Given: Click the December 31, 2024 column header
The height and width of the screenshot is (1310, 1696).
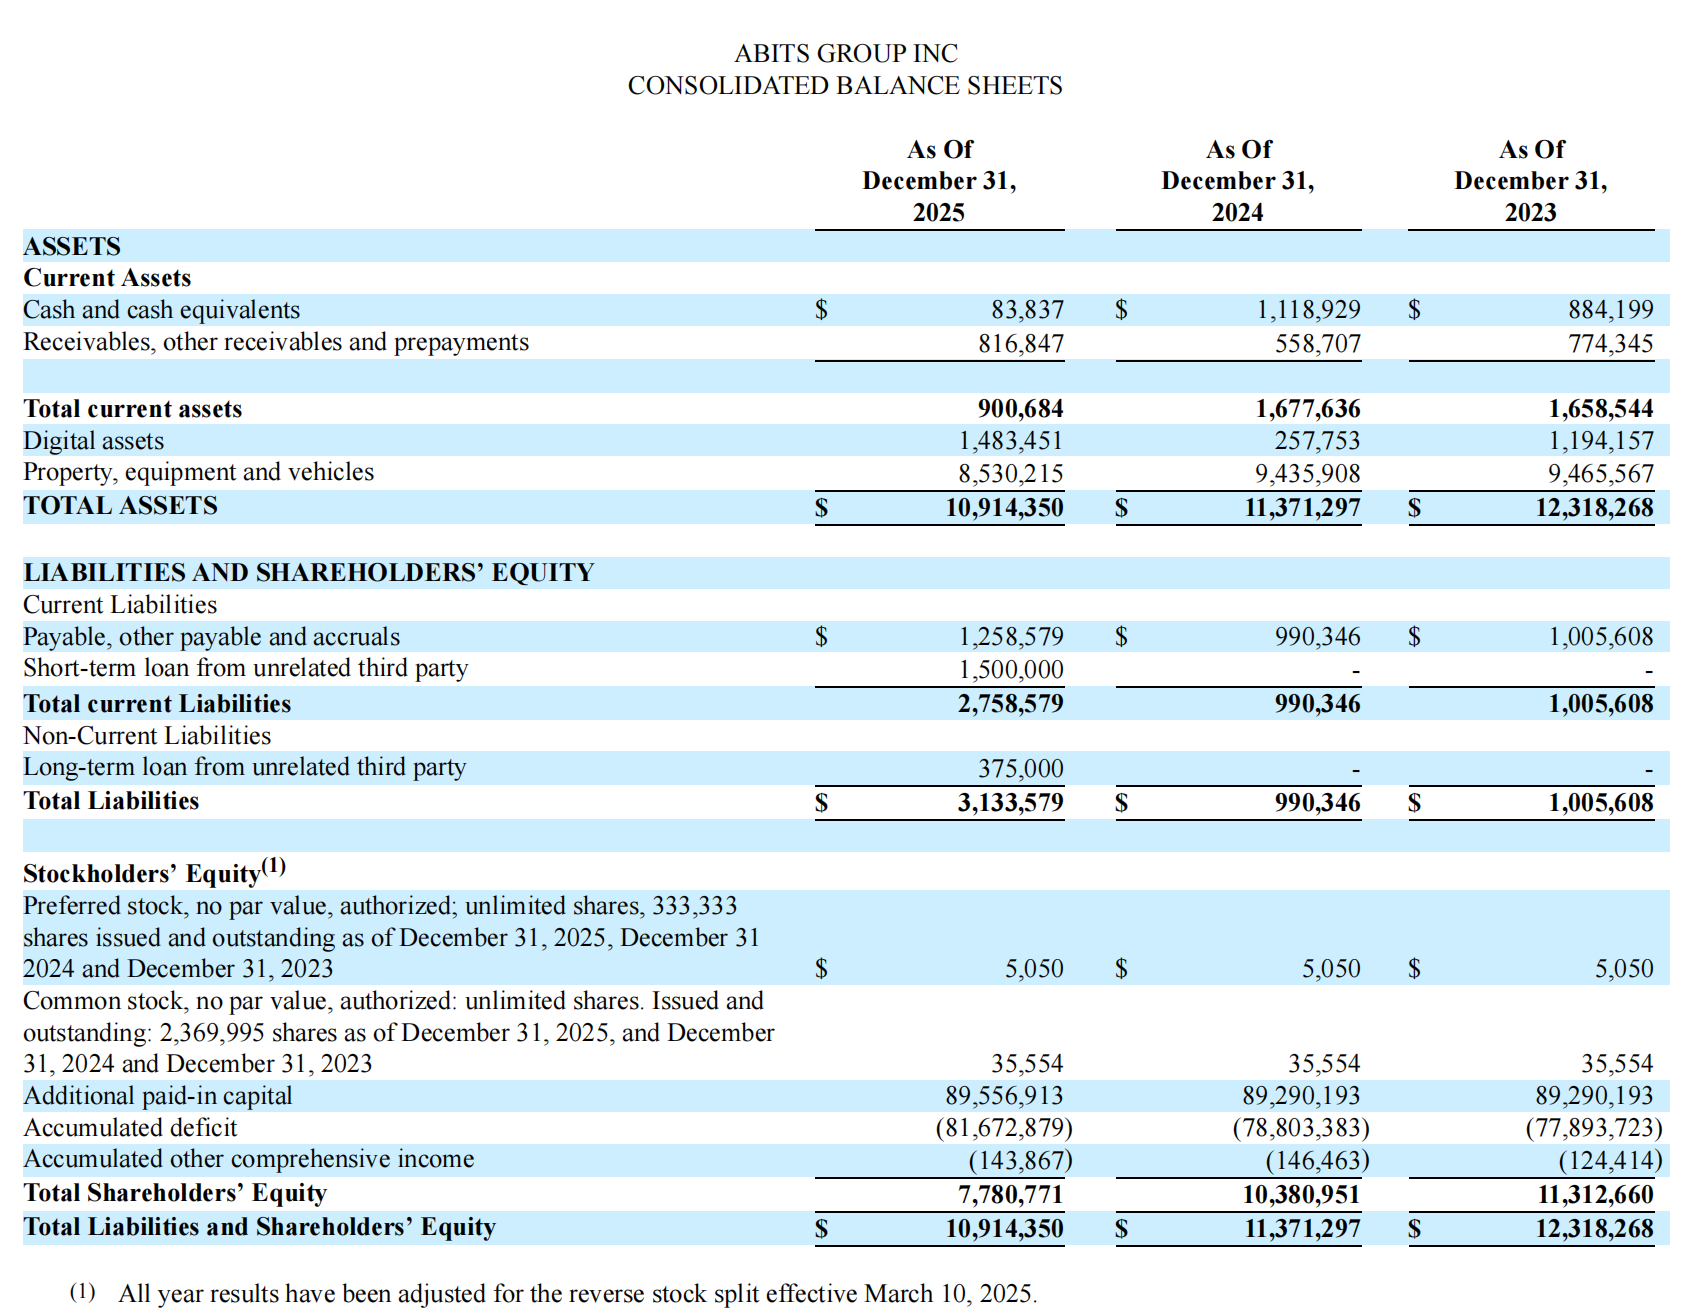Looking at the screenshot, I should 1238,181.
